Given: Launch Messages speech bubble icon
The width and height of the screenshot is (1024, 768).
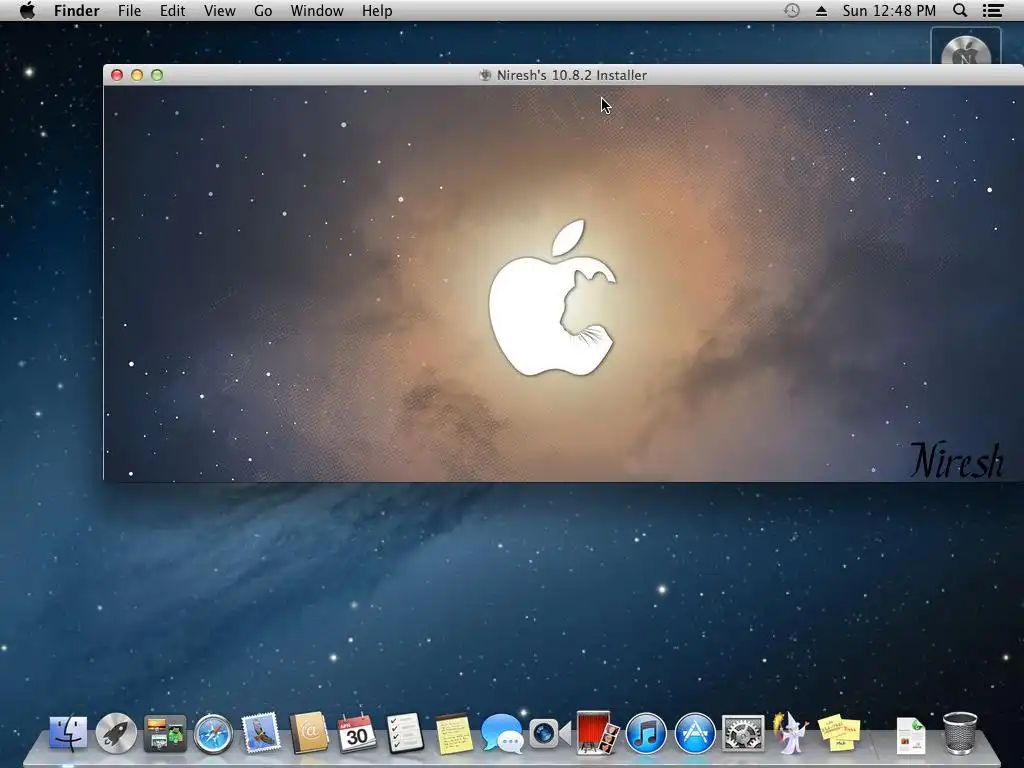Looking at the screenshot, I should [x=502, y=733].
